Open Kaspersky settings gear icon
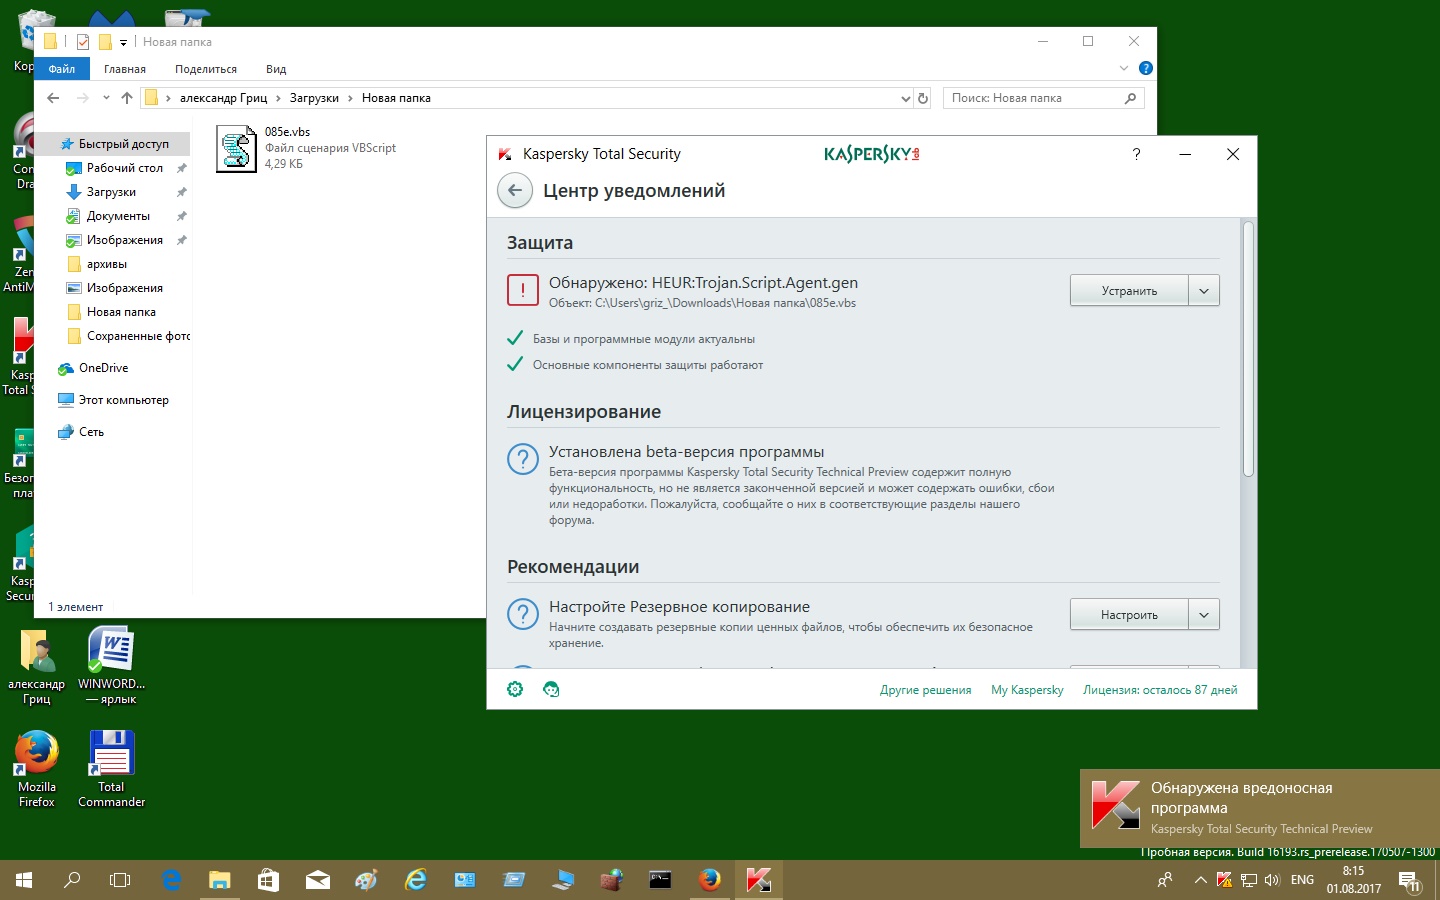 click(x=515, y=689)
